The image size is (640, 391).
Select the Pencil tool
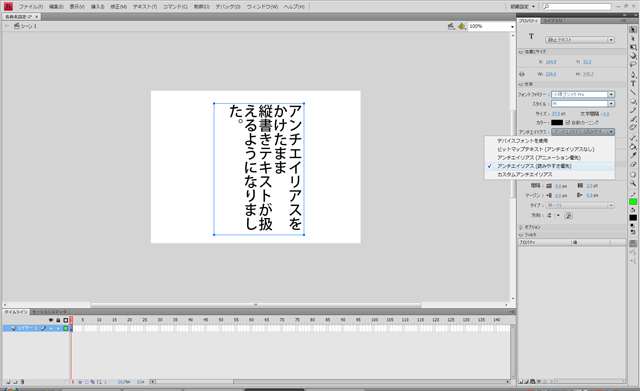point(633,110)
